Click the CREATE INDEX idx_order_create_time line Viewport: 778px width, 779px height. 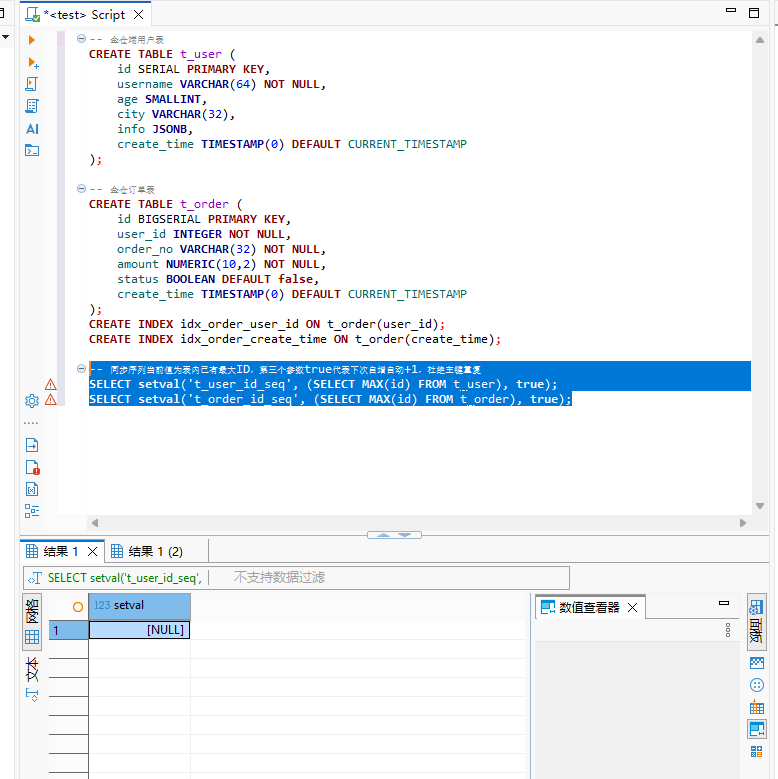(x=295, y=339)
